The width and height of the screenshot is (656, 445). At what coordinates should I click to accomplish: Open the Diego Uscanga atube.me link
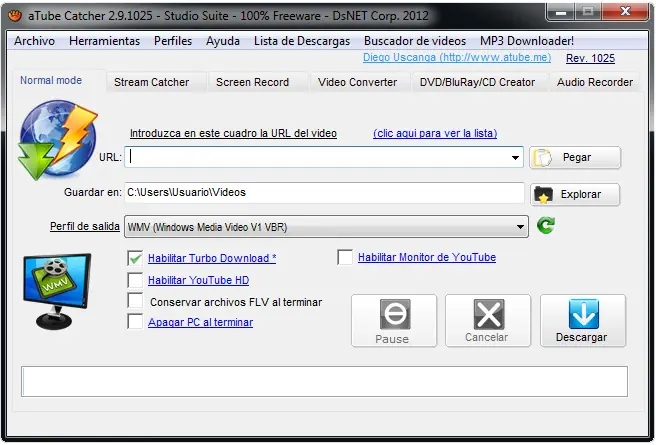pyautogui.click(x=457, y=58)
